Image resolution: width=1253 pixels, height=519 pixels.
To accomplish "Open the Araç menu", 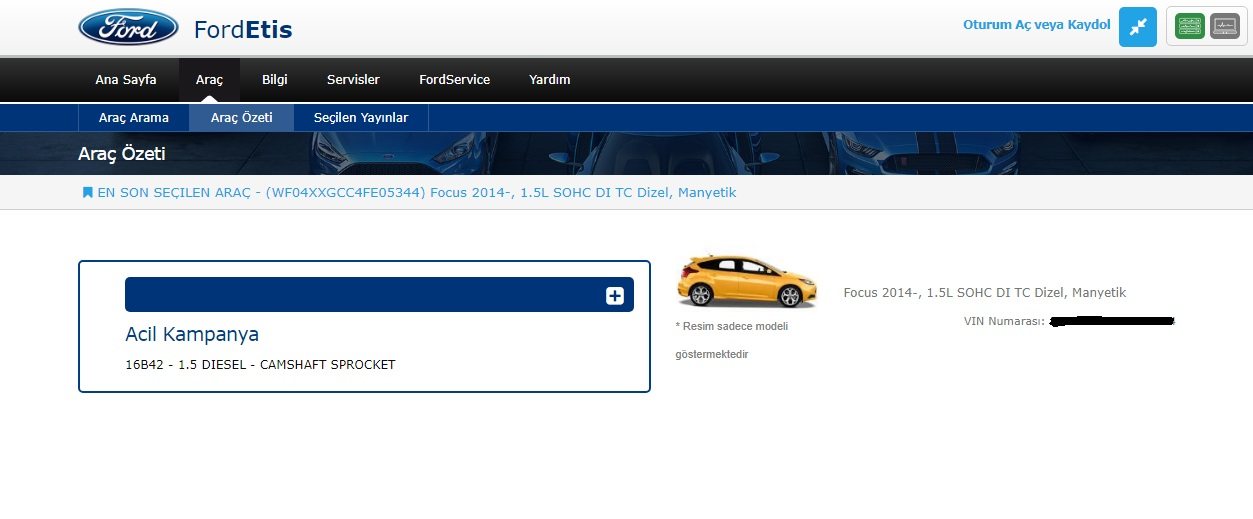I will point(209,80).
